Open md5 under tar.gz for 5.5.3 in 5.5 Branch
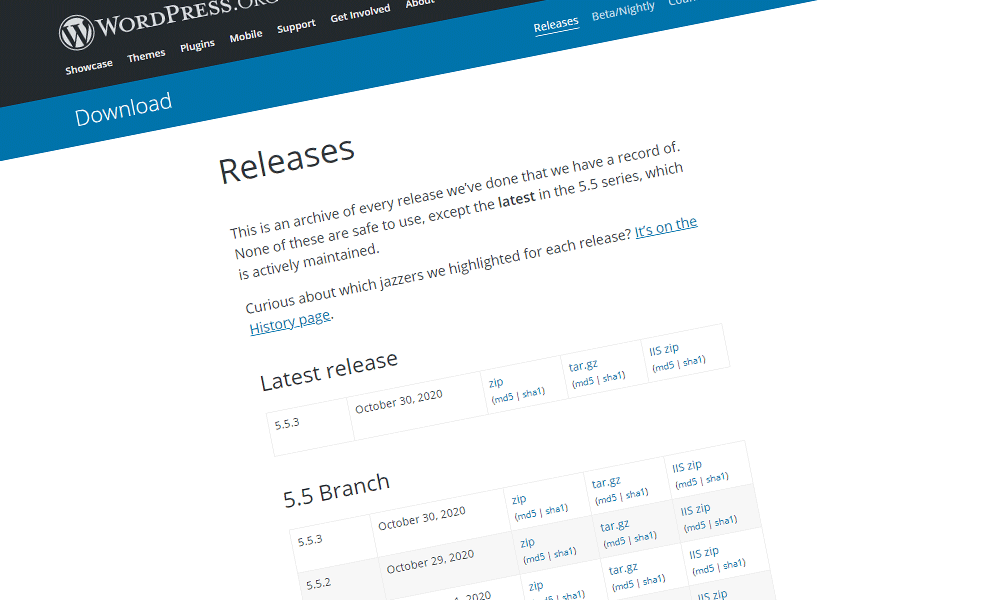Image resolution: width=1000 pixels, height=600 pixels. [607, 498]
